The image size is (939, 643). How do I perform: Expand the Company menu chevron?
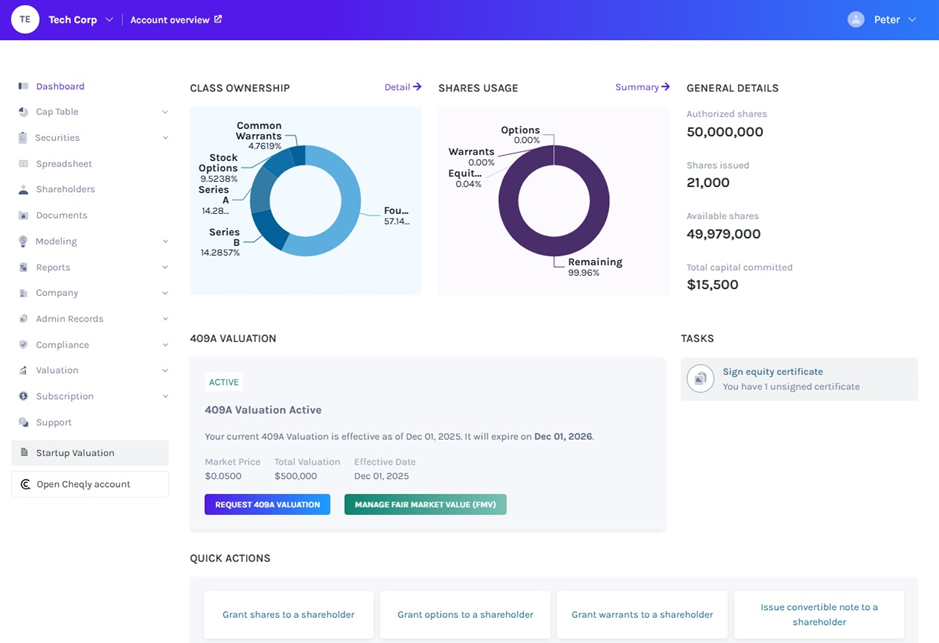[x=165, y=293]
